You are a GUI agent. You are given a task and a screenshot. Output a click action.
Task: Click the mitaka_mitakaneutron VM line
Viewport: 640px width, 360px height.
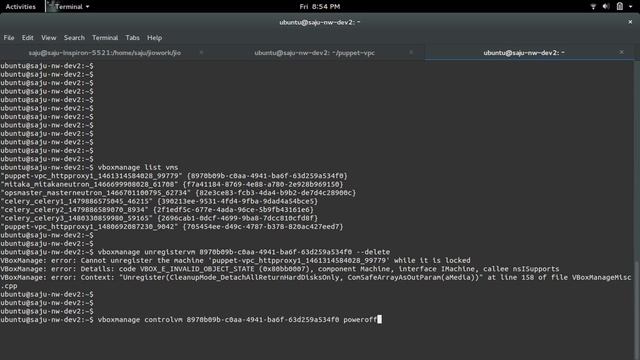[x=171, y=184]
